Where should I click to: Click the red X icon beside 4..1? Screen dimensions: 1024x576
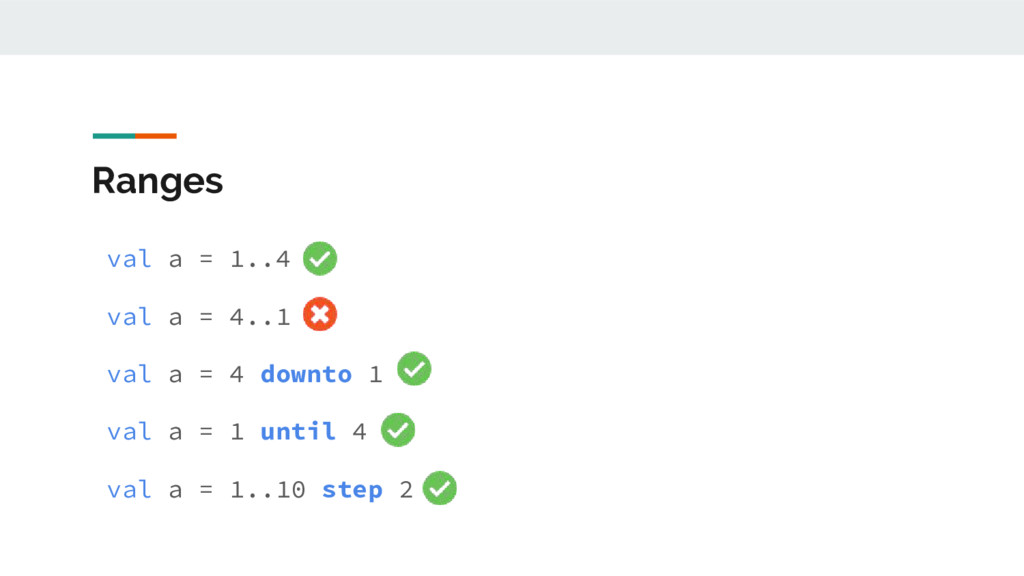(x=320, y=315)
